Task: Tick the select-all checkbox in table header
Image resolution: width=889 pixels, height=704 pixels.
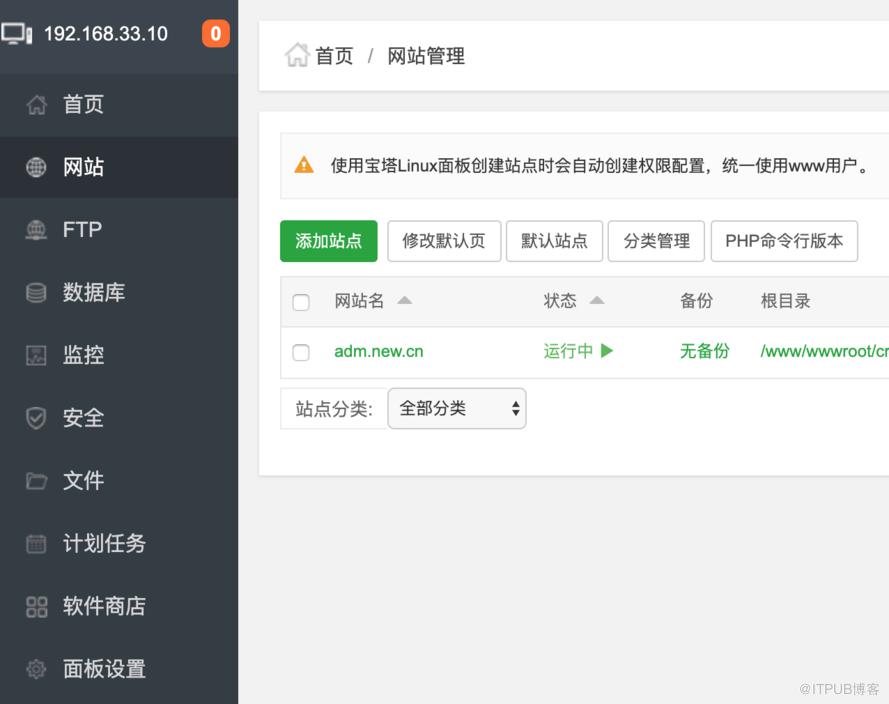Action: click(x=301, y=302)
